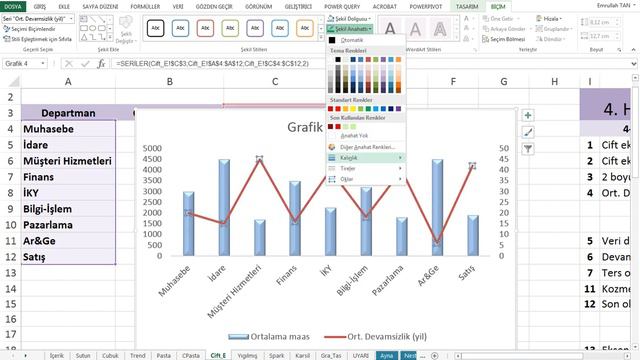Switch to the FORMÜLLER ribbon tab

[145, 7]
